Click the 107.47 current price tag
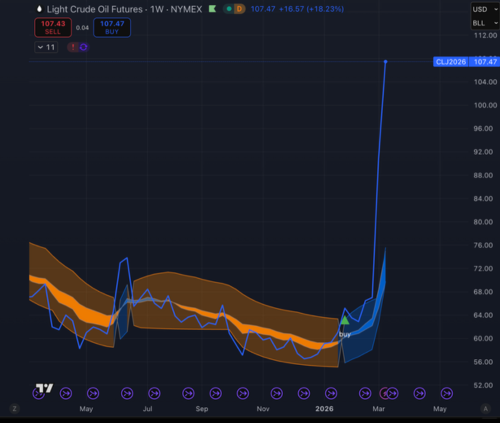Image resolution: width=500 pixels, height=423 pixels. 485,62
